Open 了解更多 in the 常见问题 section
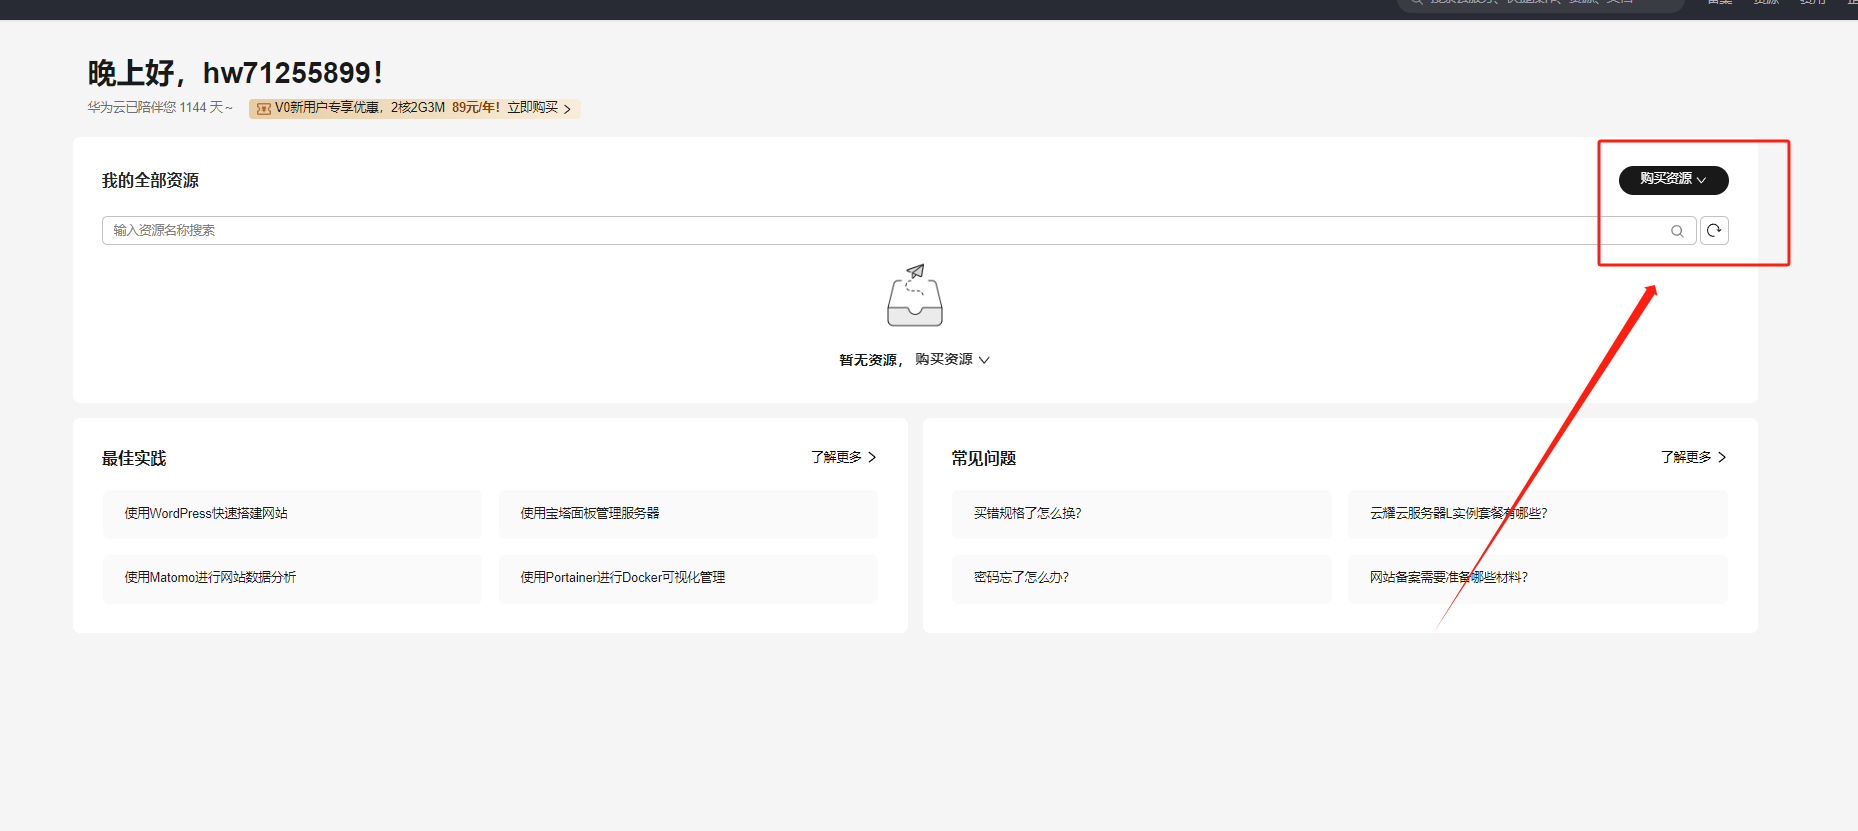The image size is (1858, 831). tap(1693, 457)
